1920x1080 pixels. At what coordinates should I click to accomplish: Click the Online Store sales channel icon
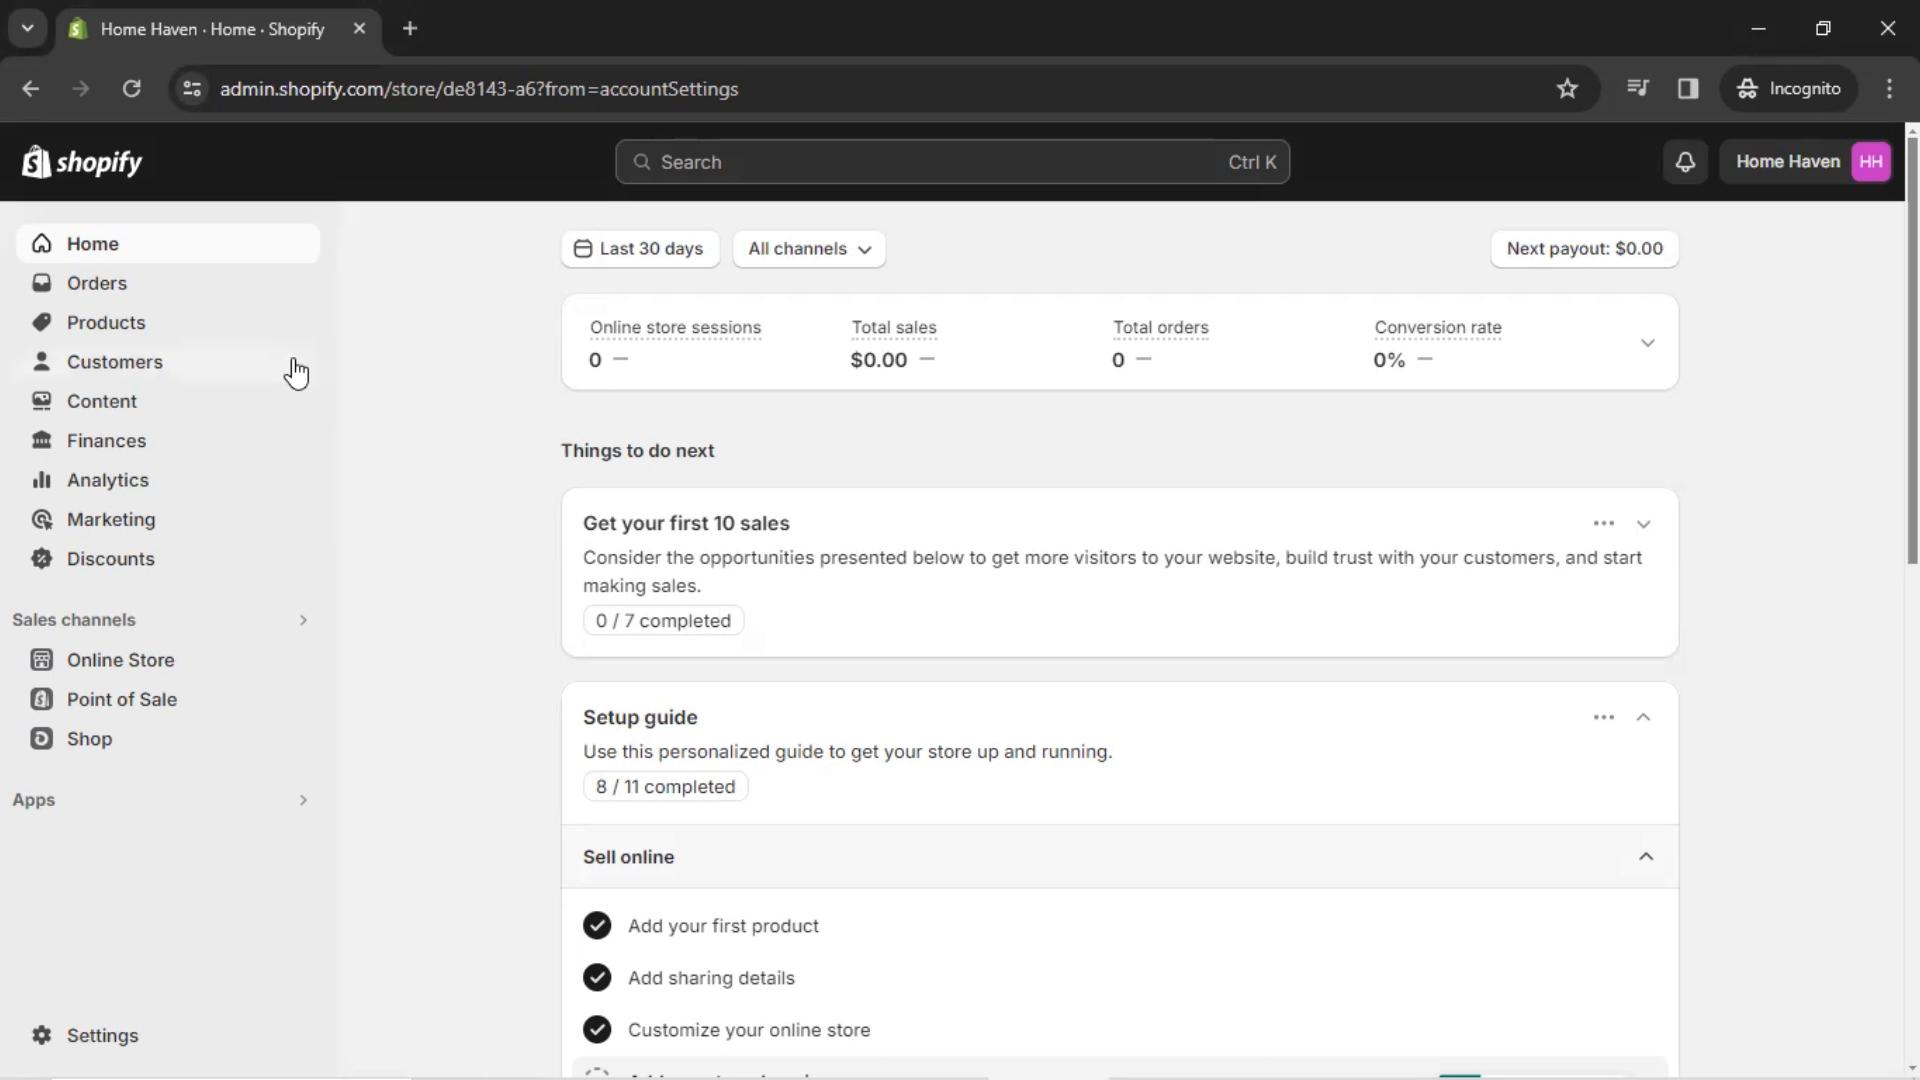pyautogui.click(x=42, y=659)
